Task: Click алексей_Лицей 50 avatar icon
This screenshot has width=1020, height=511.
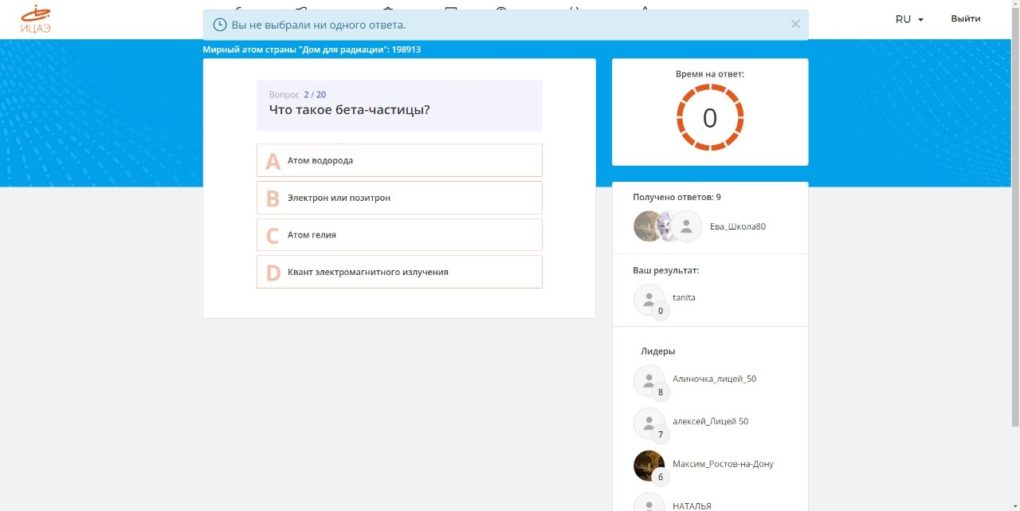Action: [649, 423]
